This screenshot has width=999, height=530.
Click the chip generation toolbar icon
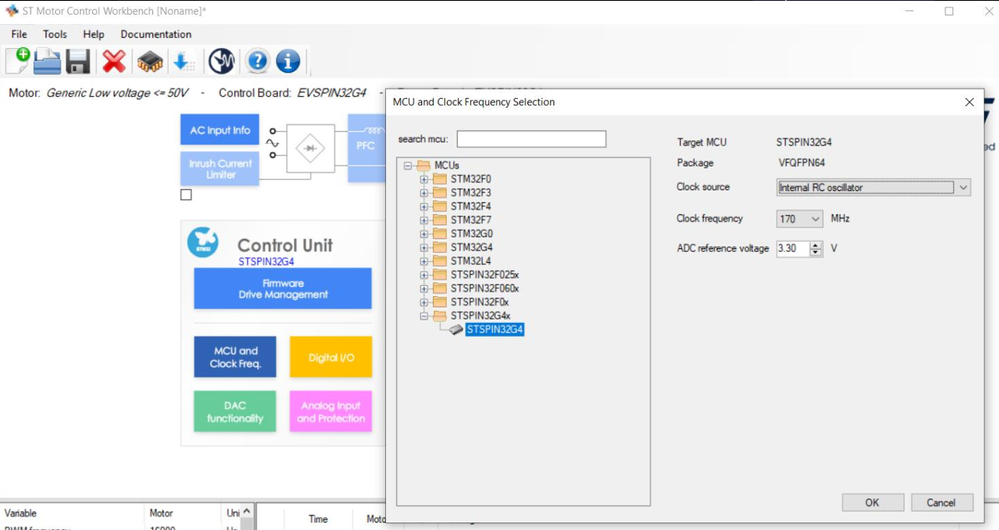click(x=150, y=62)
